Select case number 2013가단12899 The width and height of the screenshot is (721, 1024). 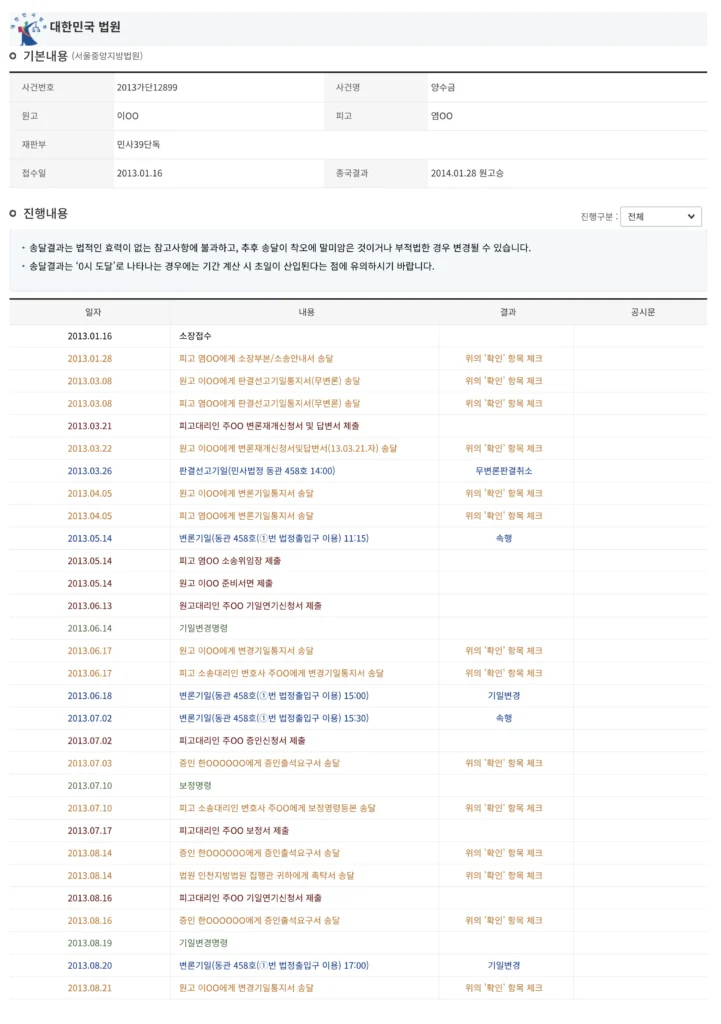pos(147,88)
